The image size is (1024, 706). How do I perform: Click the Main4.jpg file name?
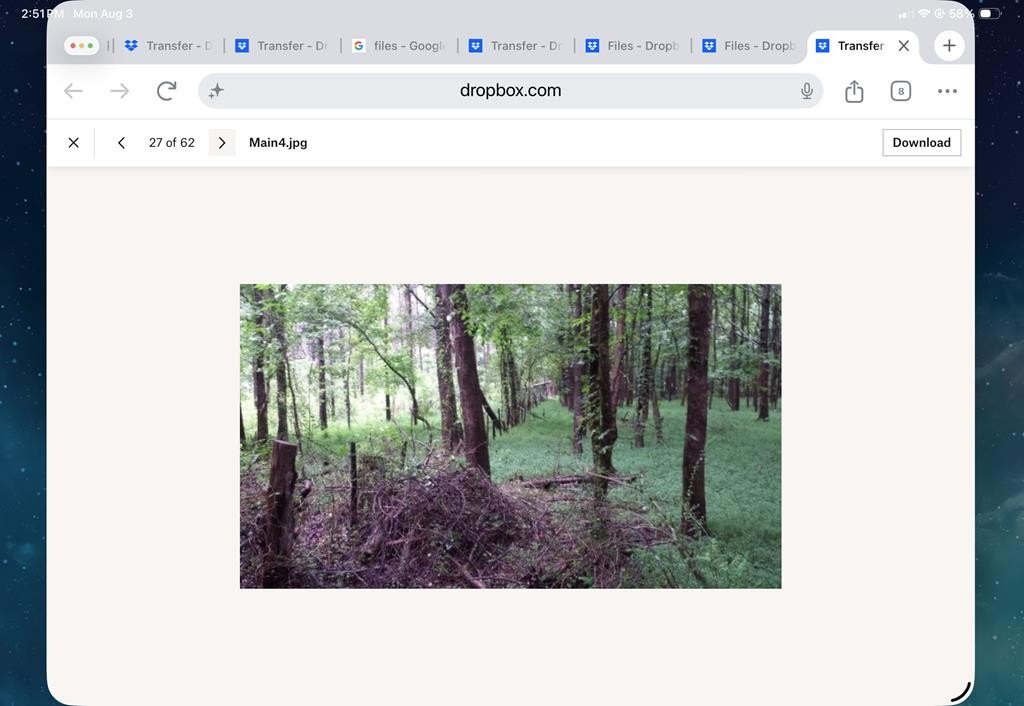[x=278, y=142]
